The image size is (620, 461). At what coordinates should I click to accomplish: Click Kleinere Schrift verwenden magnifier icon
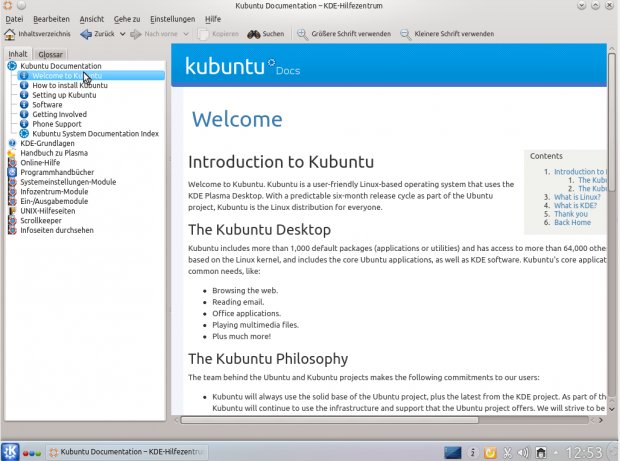[405, 34]
